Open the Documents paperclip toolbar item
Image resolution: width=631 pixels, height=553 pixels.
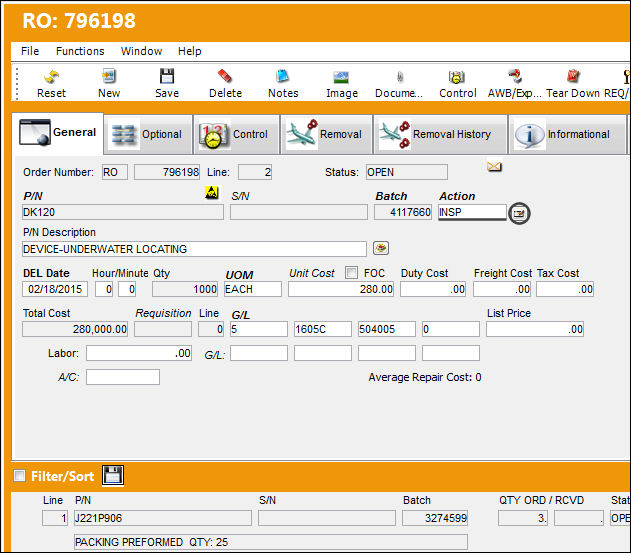coord(399,84)
